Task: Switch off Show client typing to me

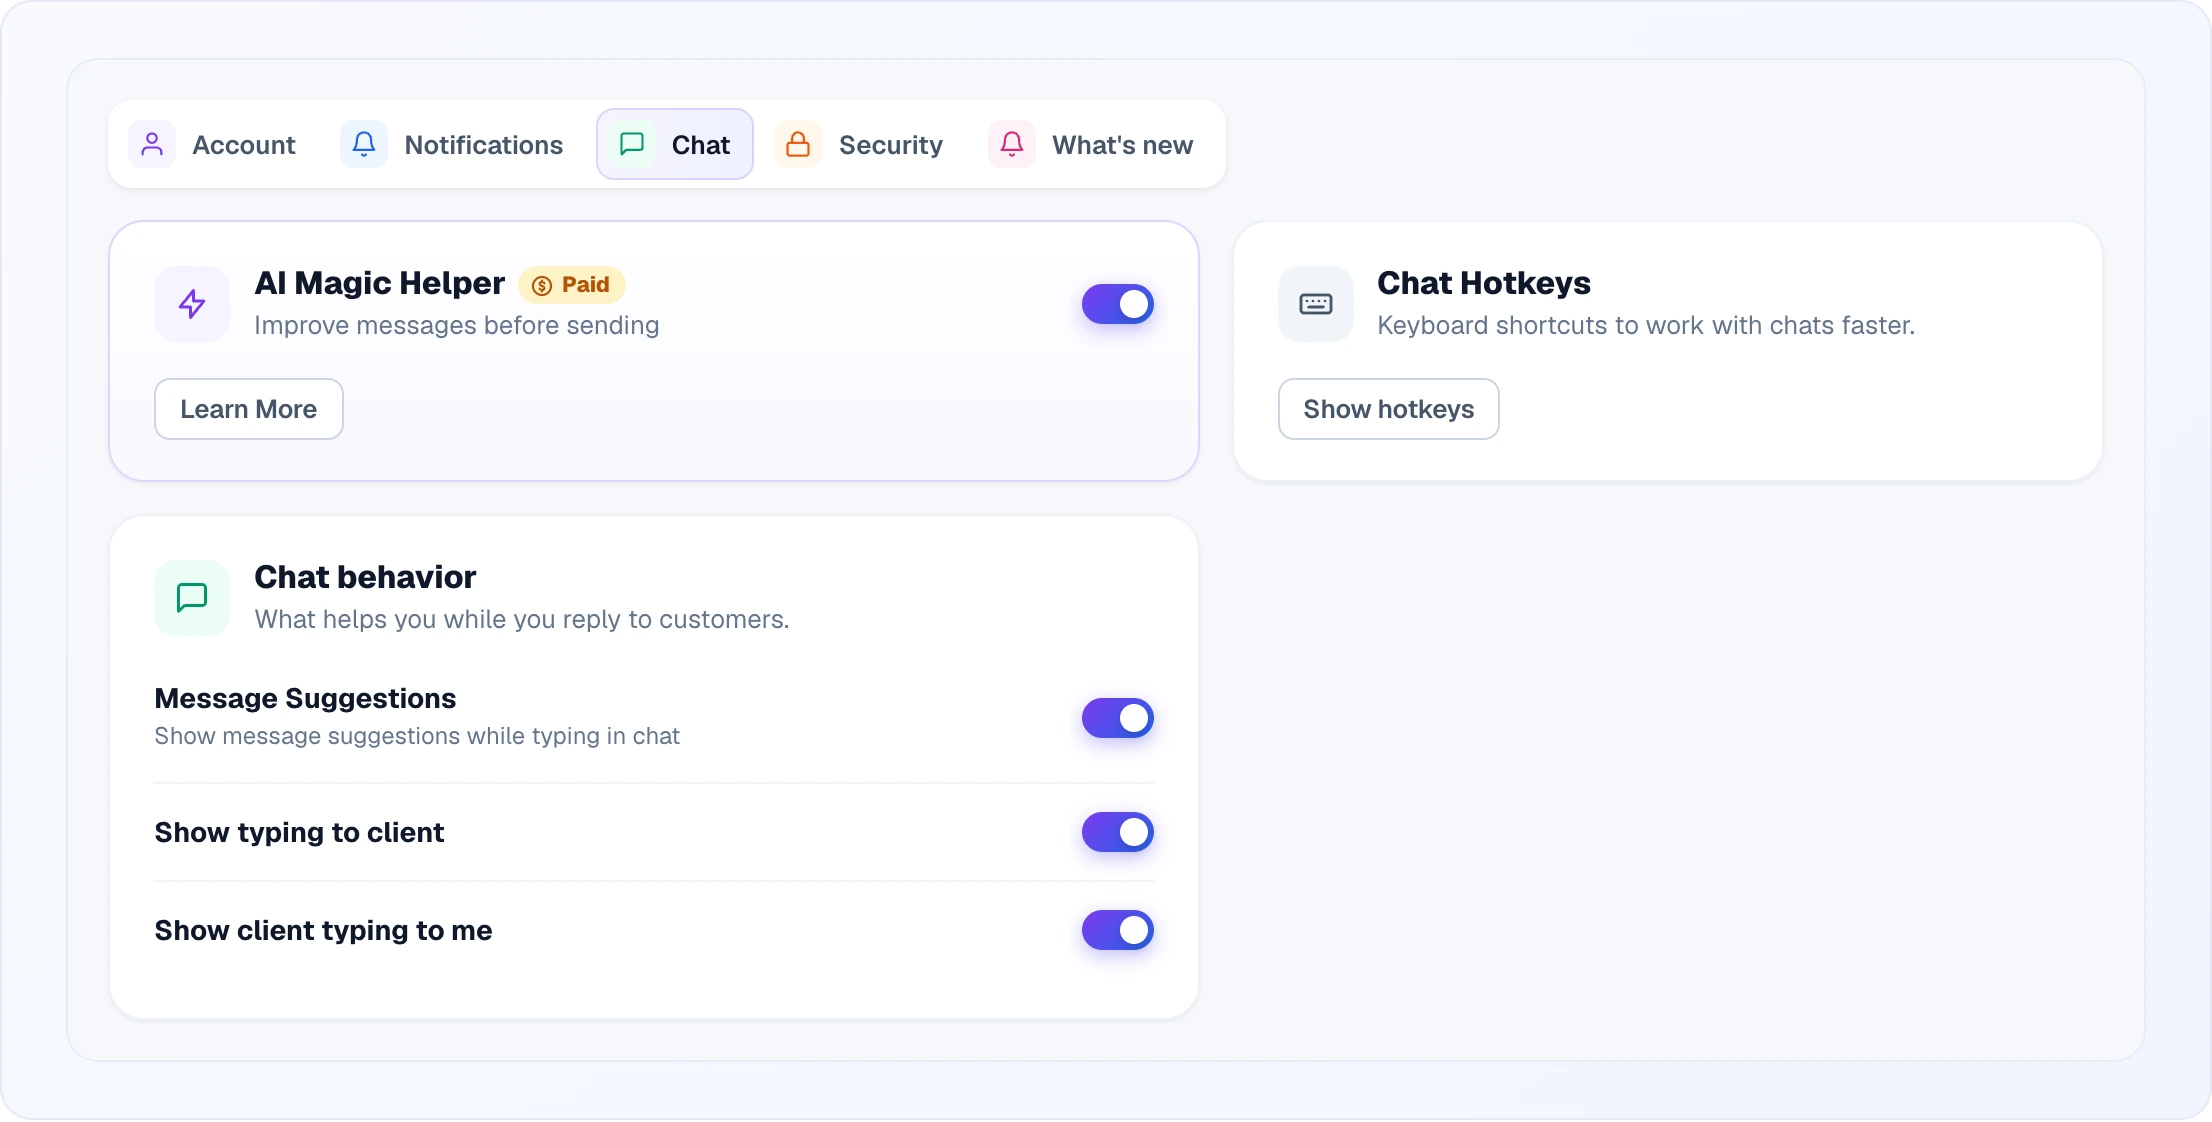Action: (x=1118, y=930)
